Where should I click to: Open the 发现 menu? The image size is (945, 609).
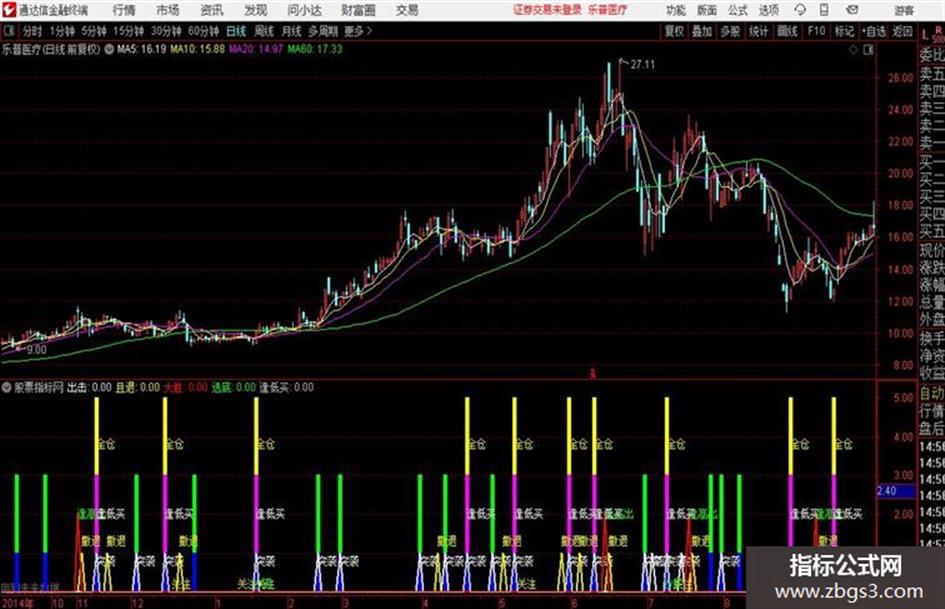(x=256, y=10)
